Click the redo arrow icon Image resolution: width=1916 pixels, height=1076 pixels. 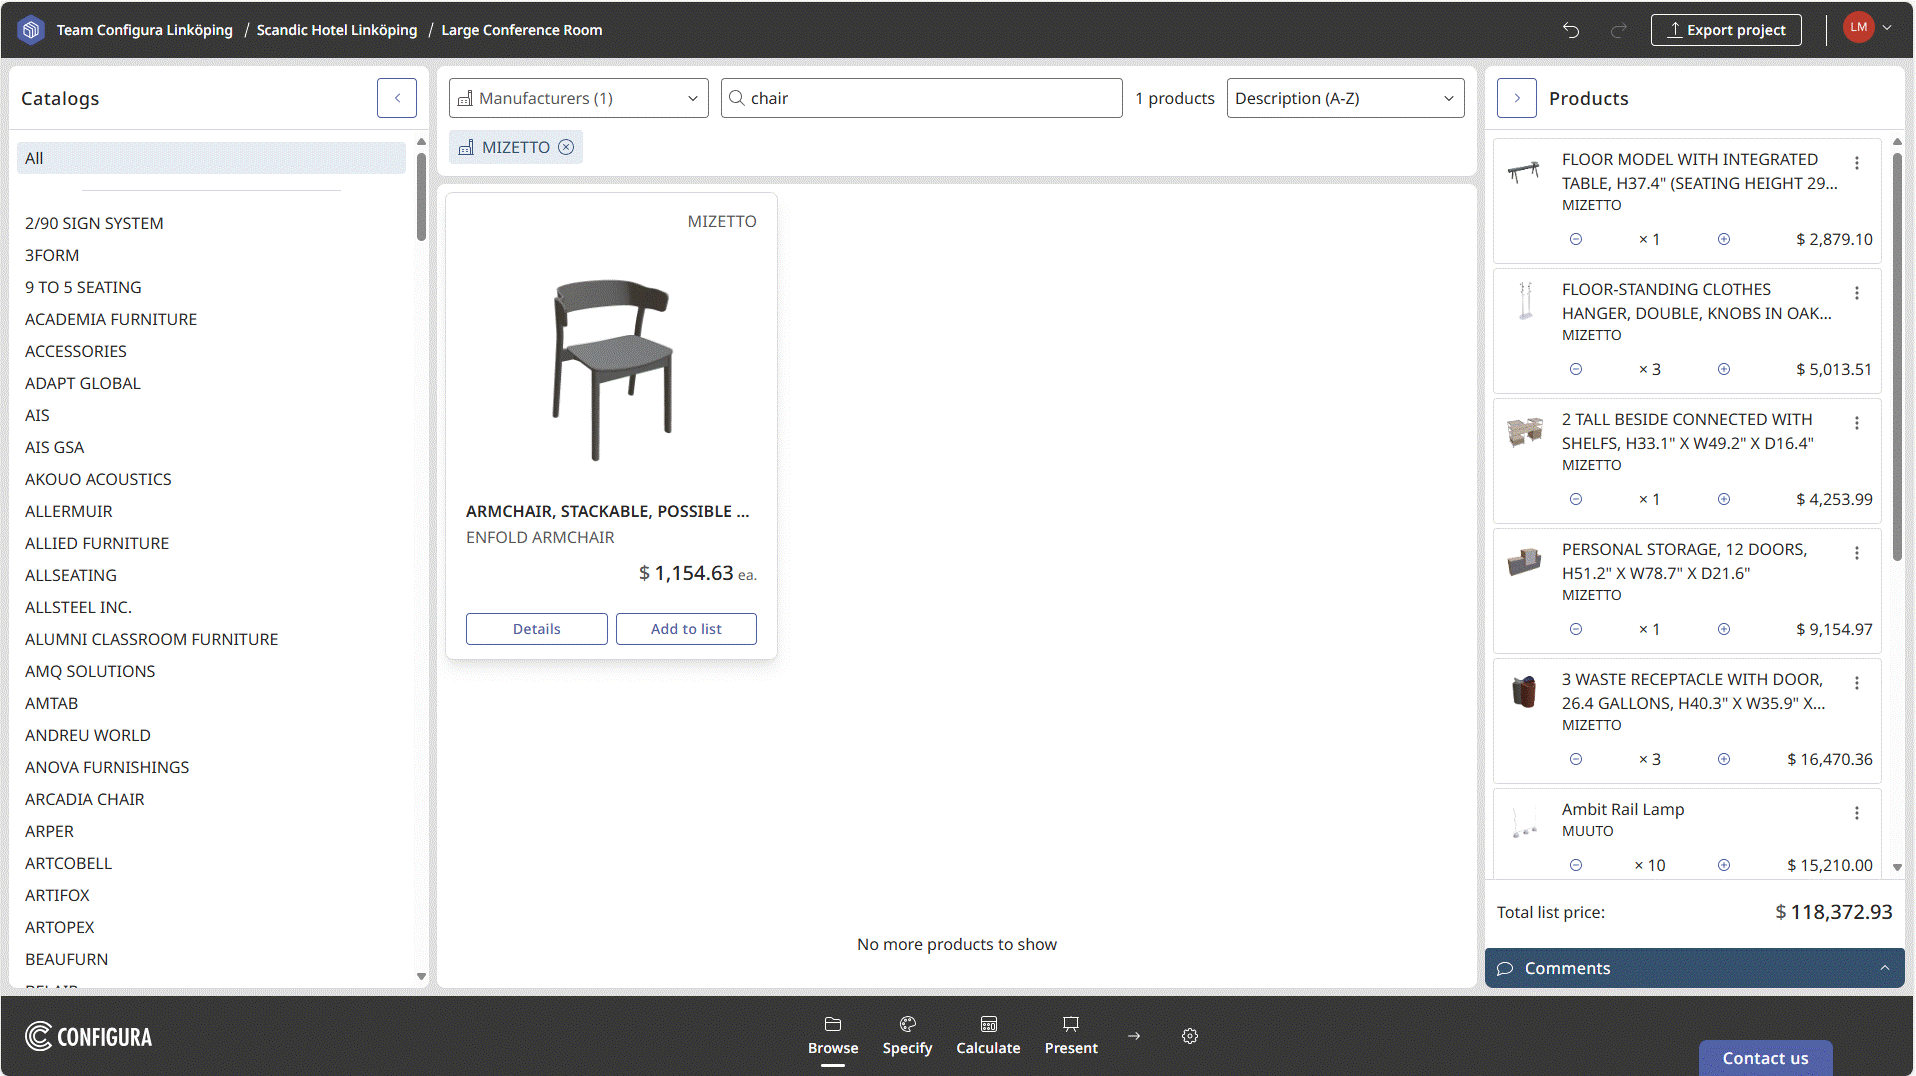1618,30
